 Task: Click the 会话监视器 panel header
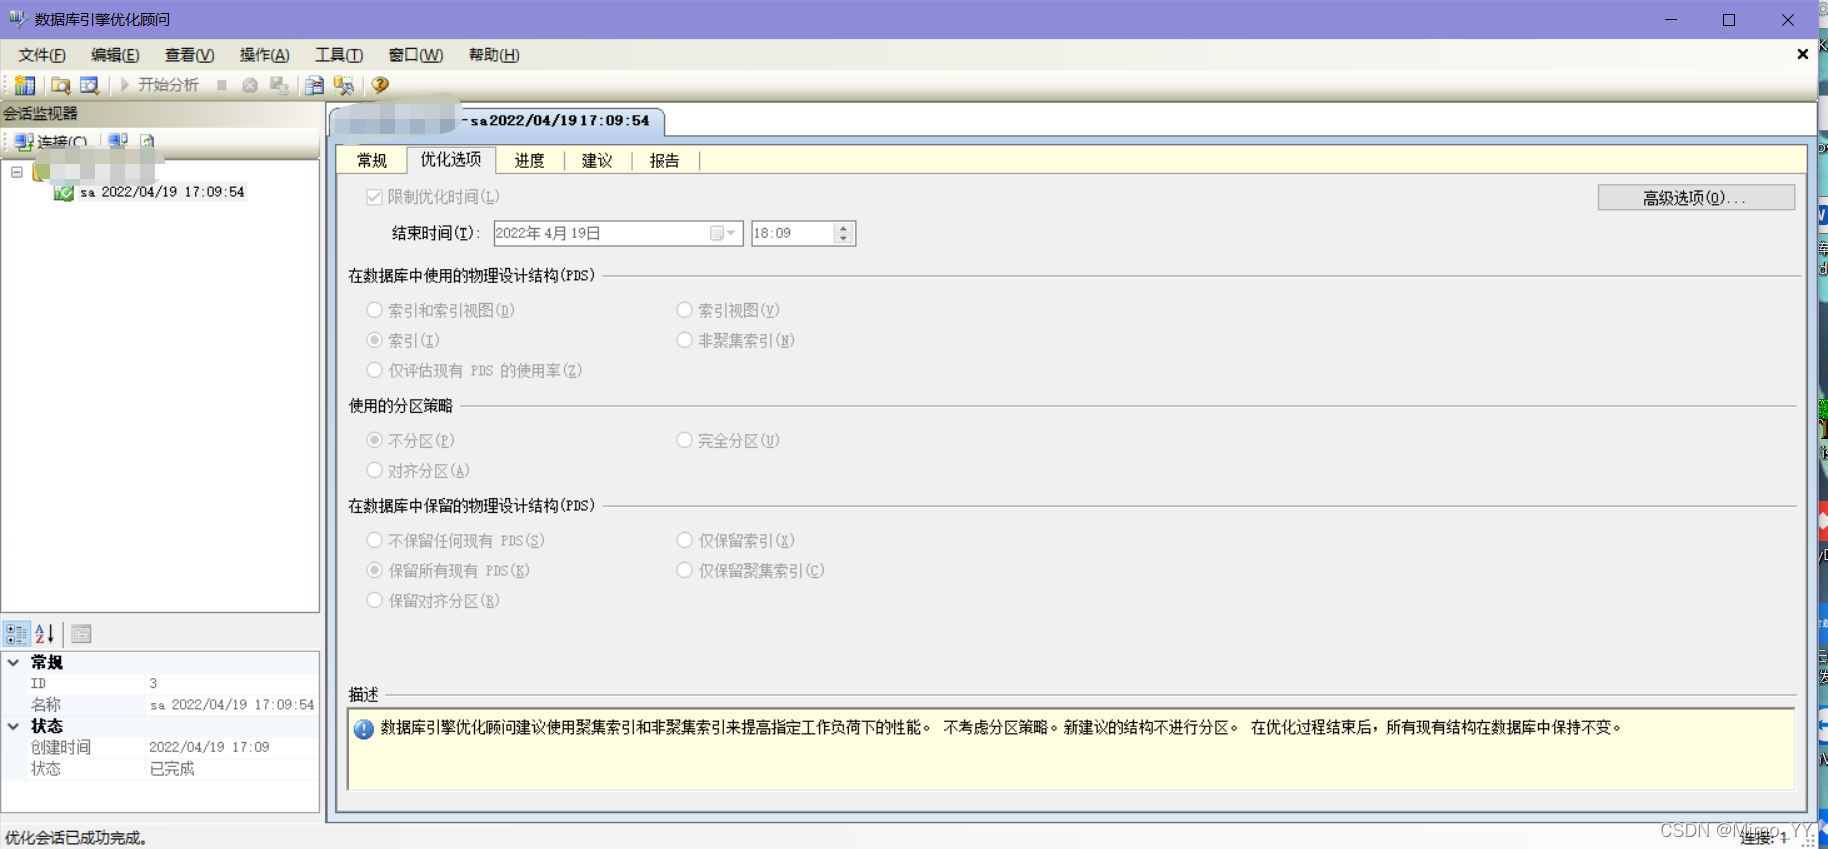[x=160, y=114]
